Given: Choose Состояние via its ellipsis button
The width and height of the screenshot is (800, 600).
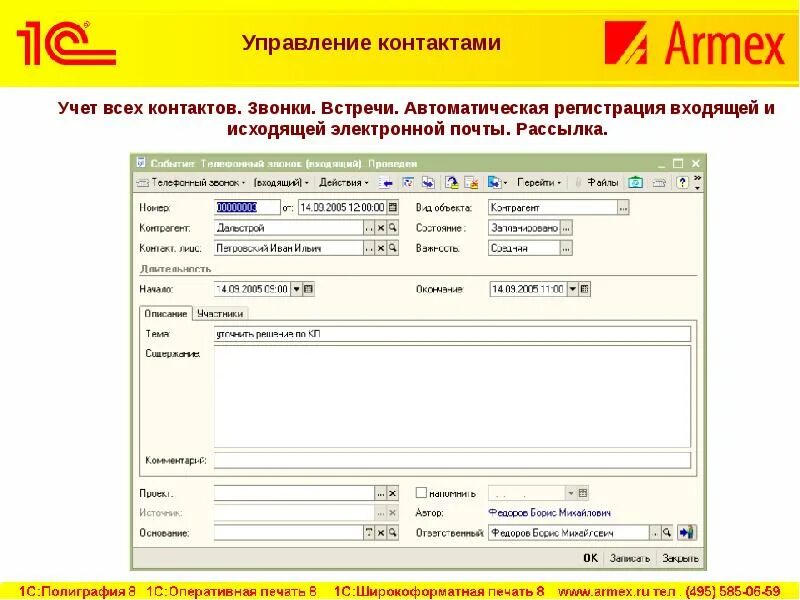Looking at the screenshot, I should point(566,228).
